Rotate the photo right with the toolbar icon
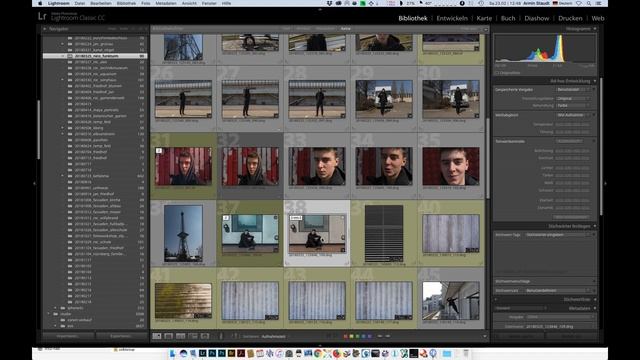The width and height of the screenshot is (640, 360). (x=388, y=336)
